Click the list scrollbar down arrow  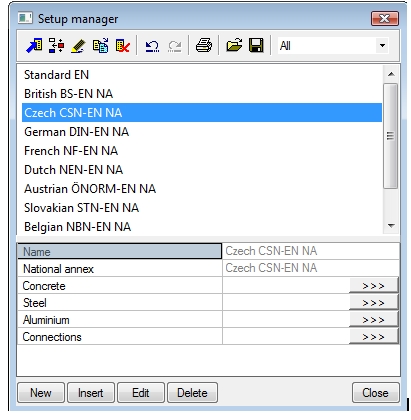[x=391, y=226]
